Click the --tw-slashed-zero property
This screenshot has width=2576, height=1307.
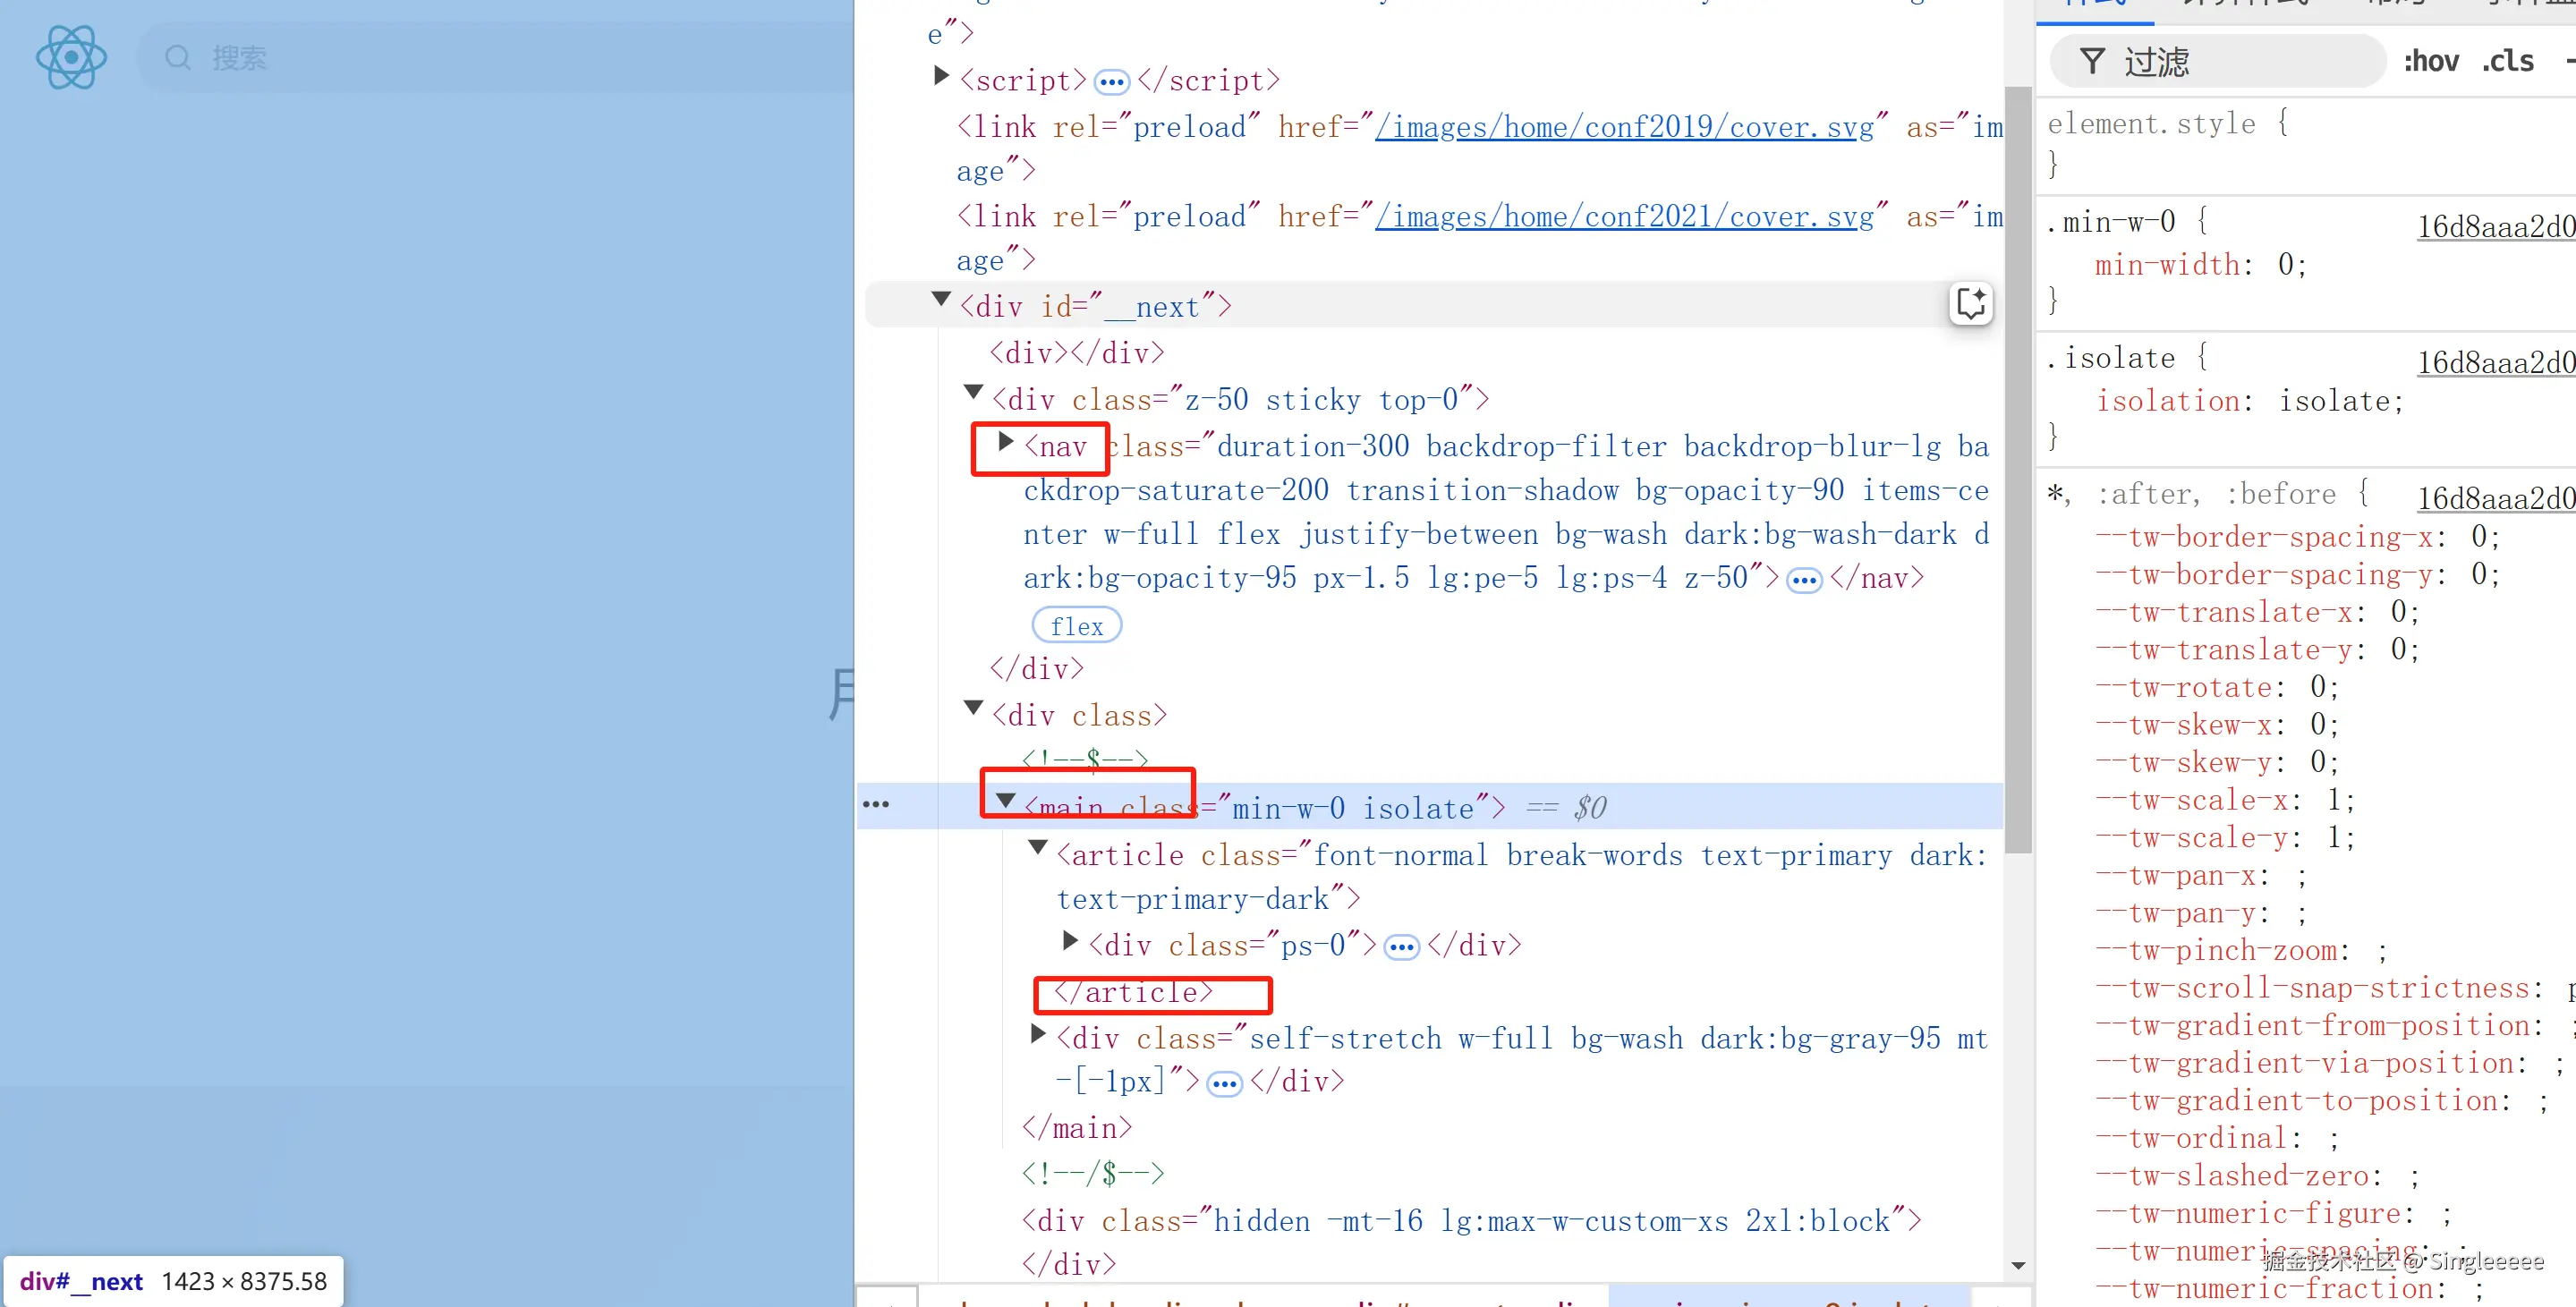tap(2231, 1178)
